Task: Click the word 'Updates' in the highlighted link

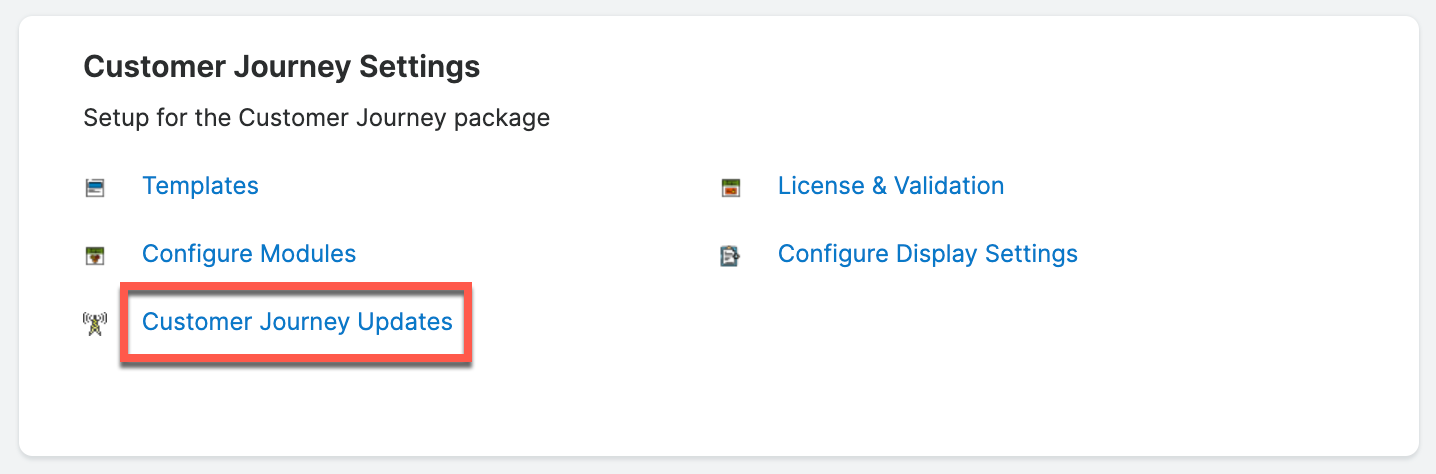Action: (411, 322)
